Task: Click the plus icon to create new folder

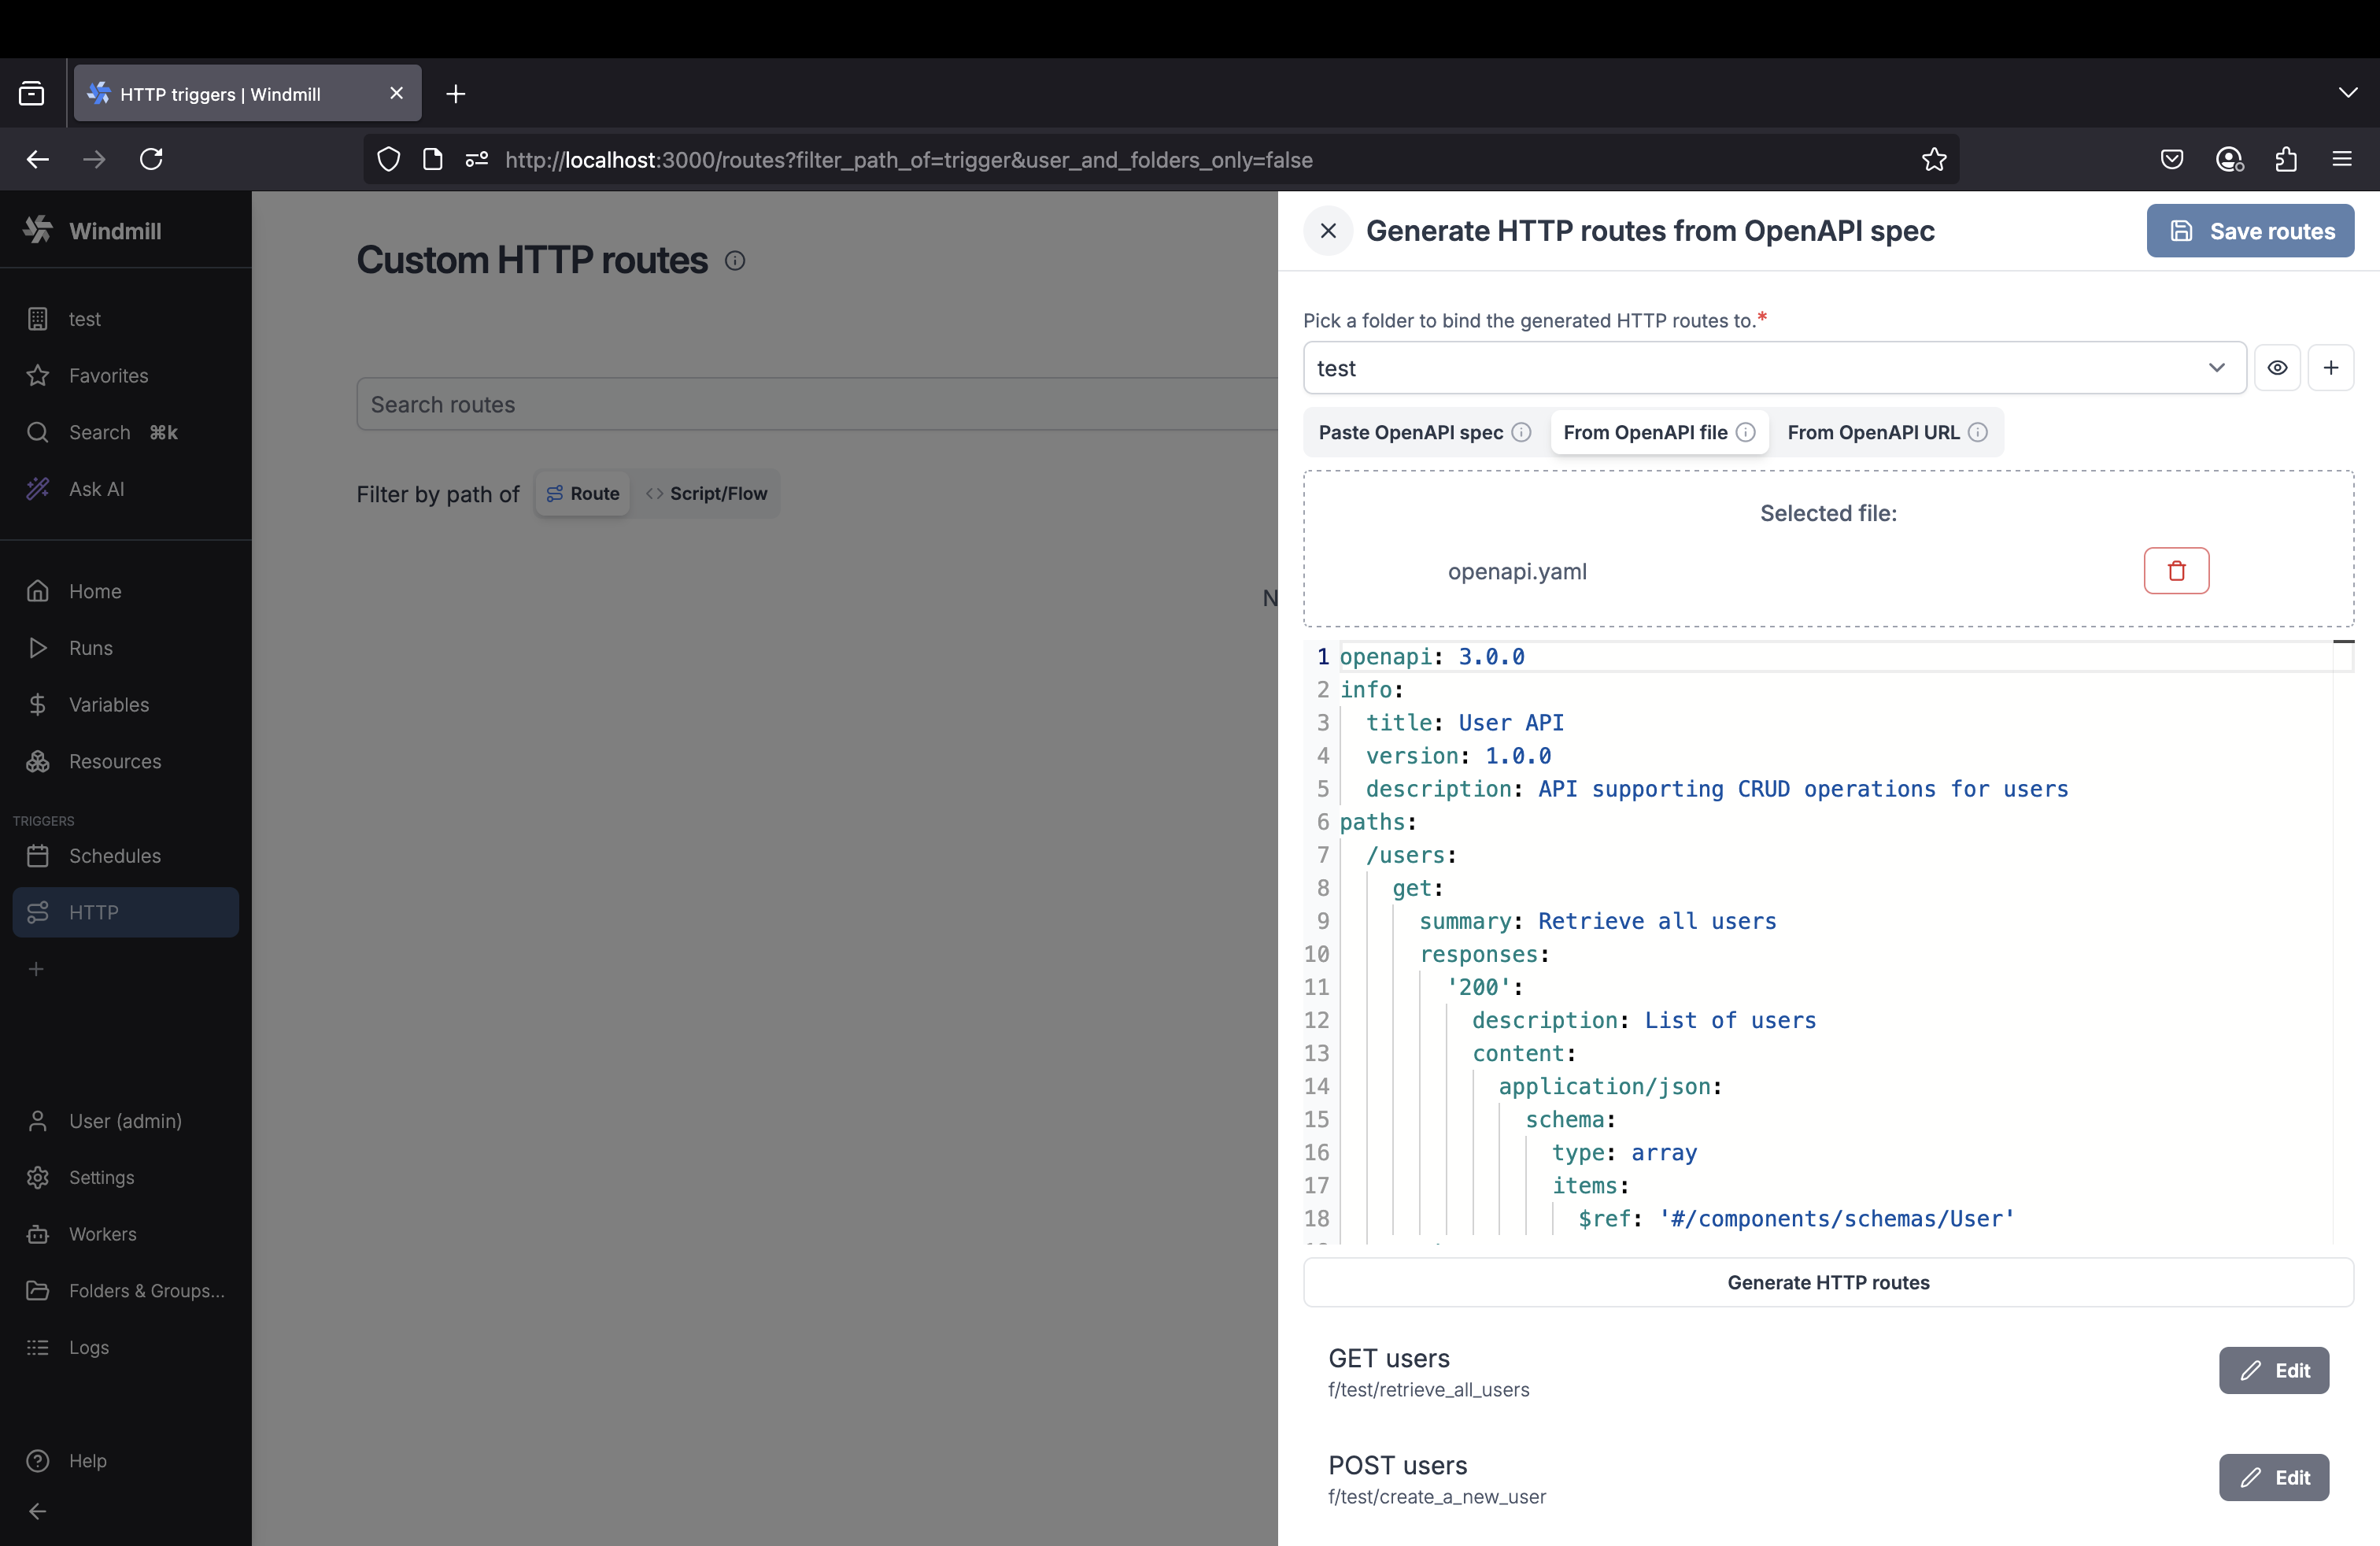Action: (2330, 368)
